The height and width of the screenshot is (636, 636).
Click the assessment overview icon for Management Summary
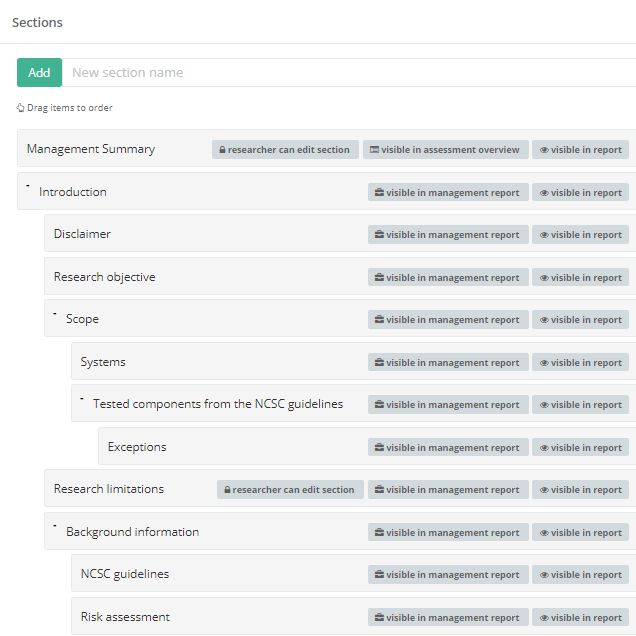[x=374, y=150]
